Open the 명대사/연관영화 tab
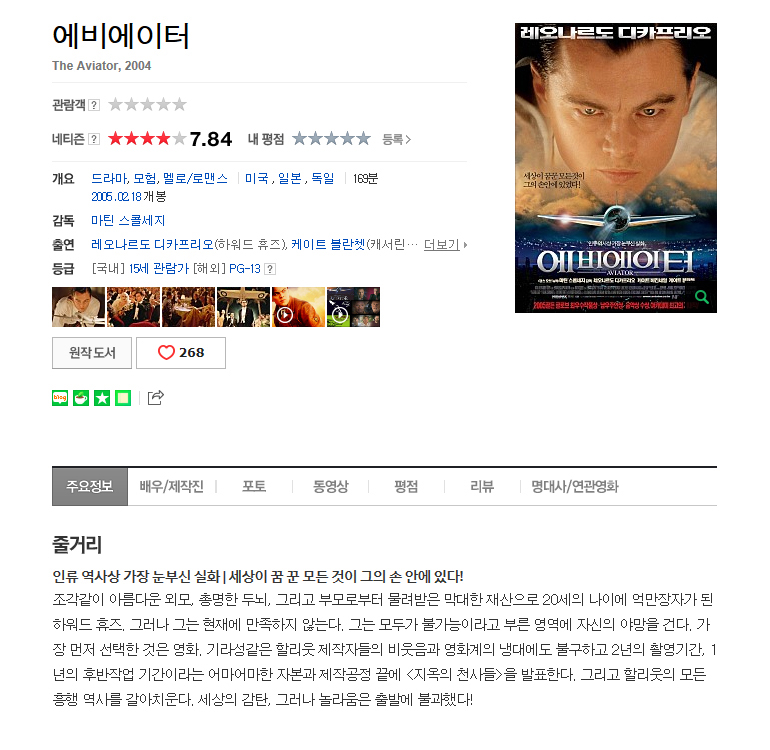The width and height of the screenshot is (770, 750). [575, 486]
